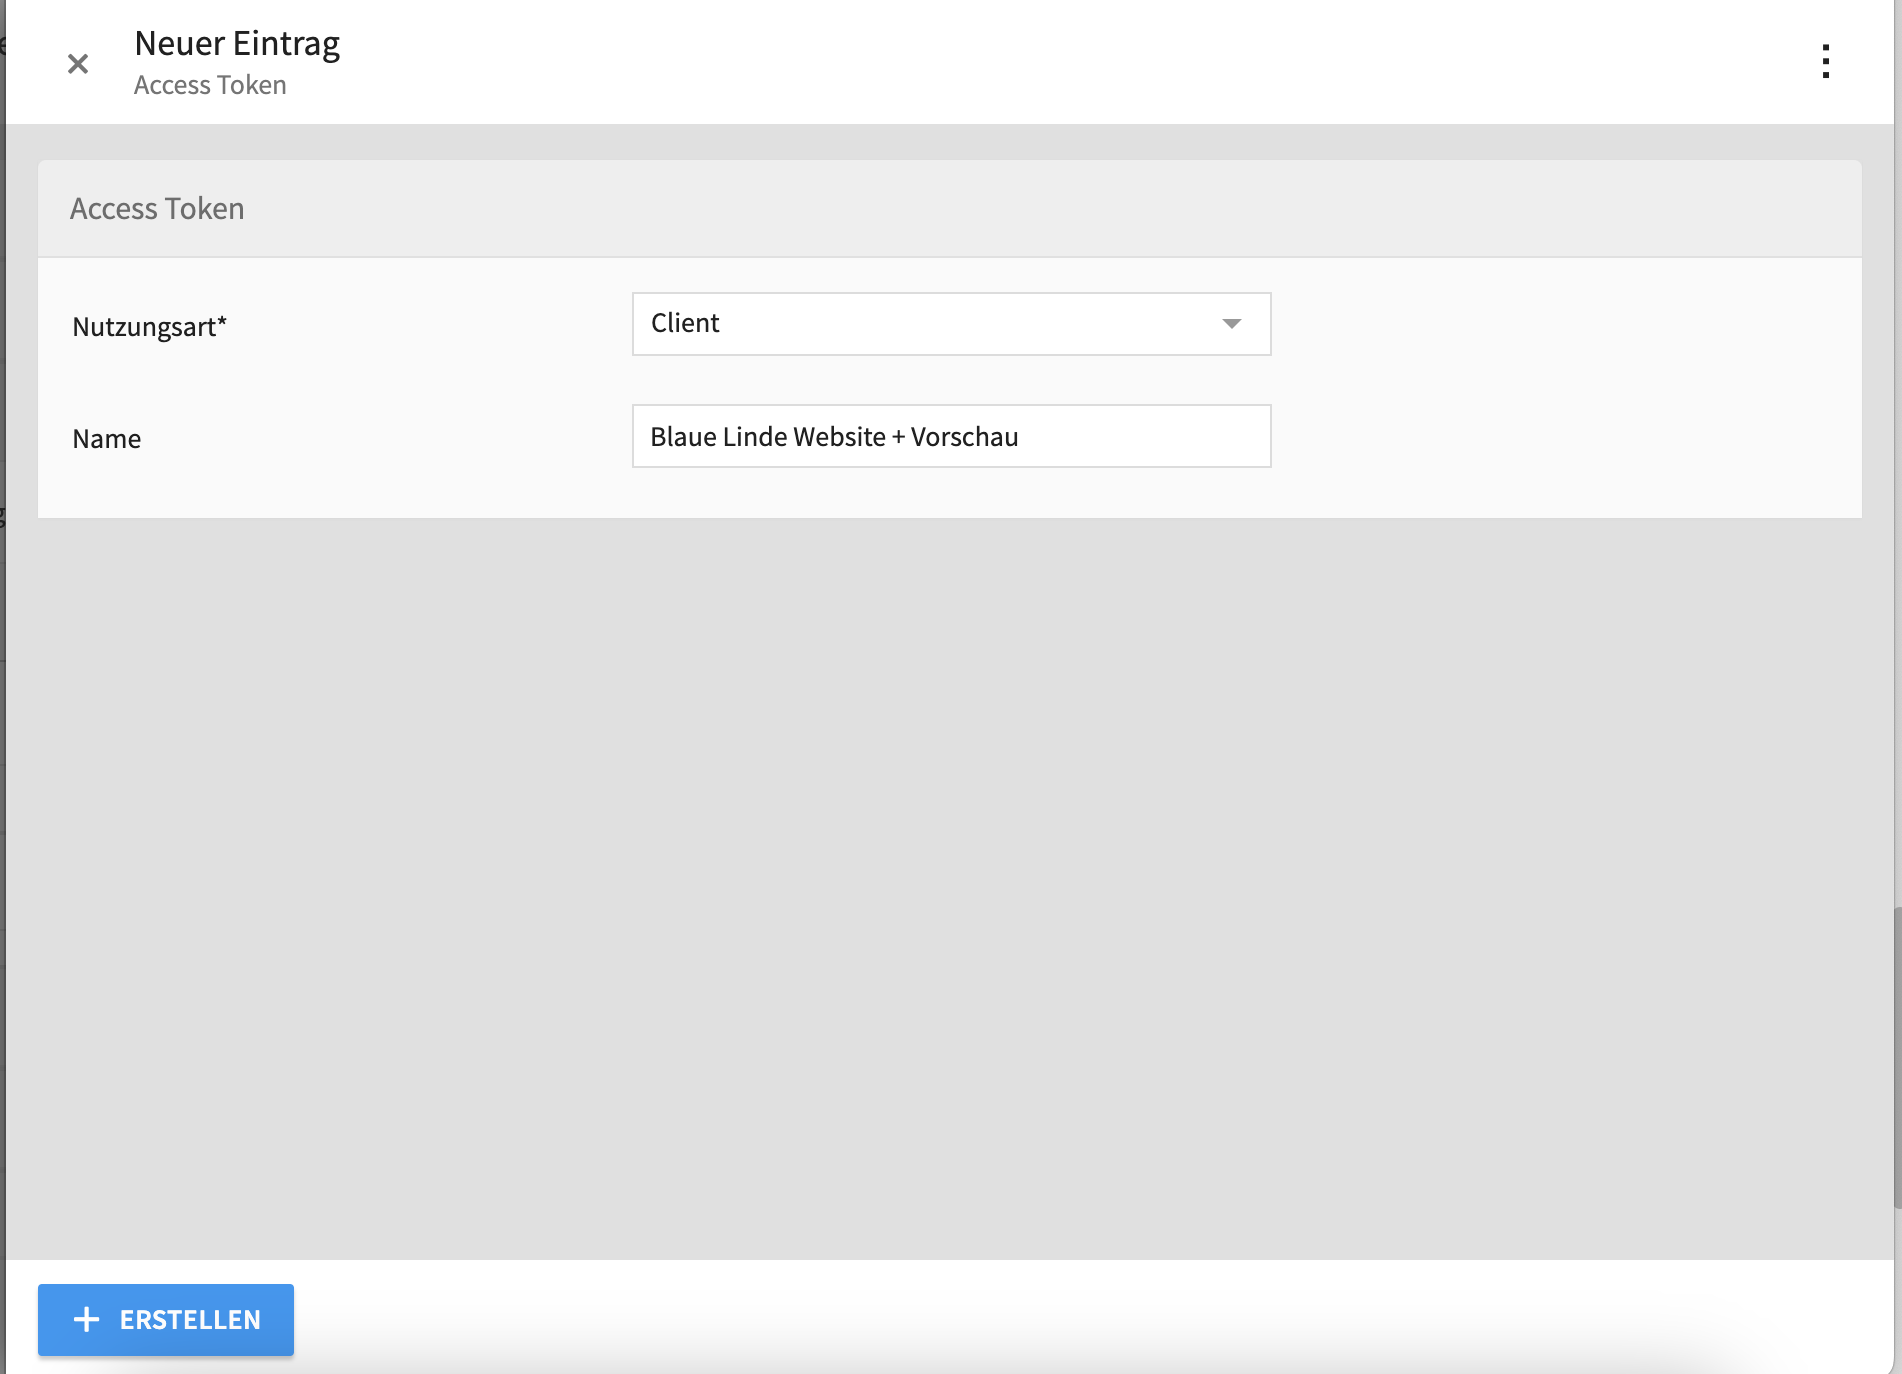This screenshot has height=1374, width=1902.
Task: Click the Nutzungsart dropdown arrow
Action: [1231, 324]
